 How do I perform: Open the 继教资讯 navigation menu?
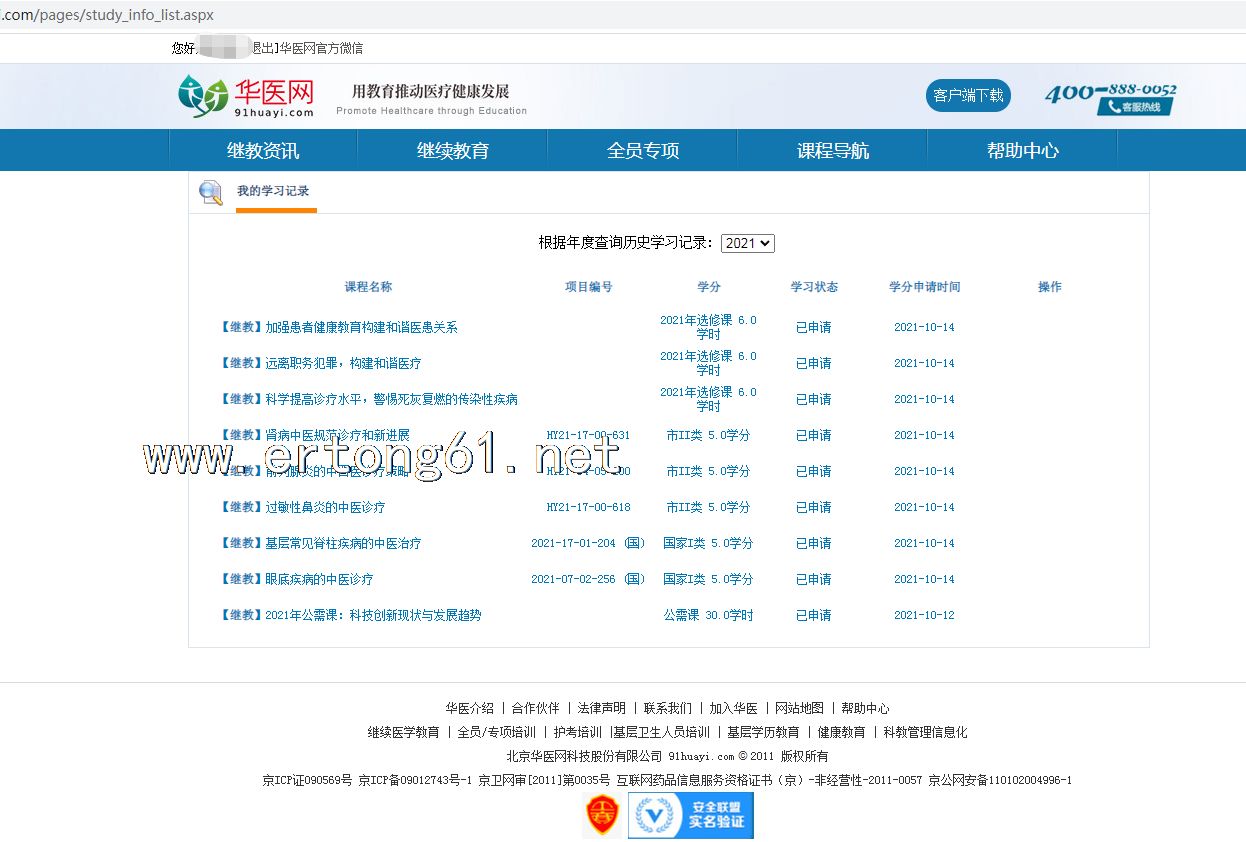(263, 151)
